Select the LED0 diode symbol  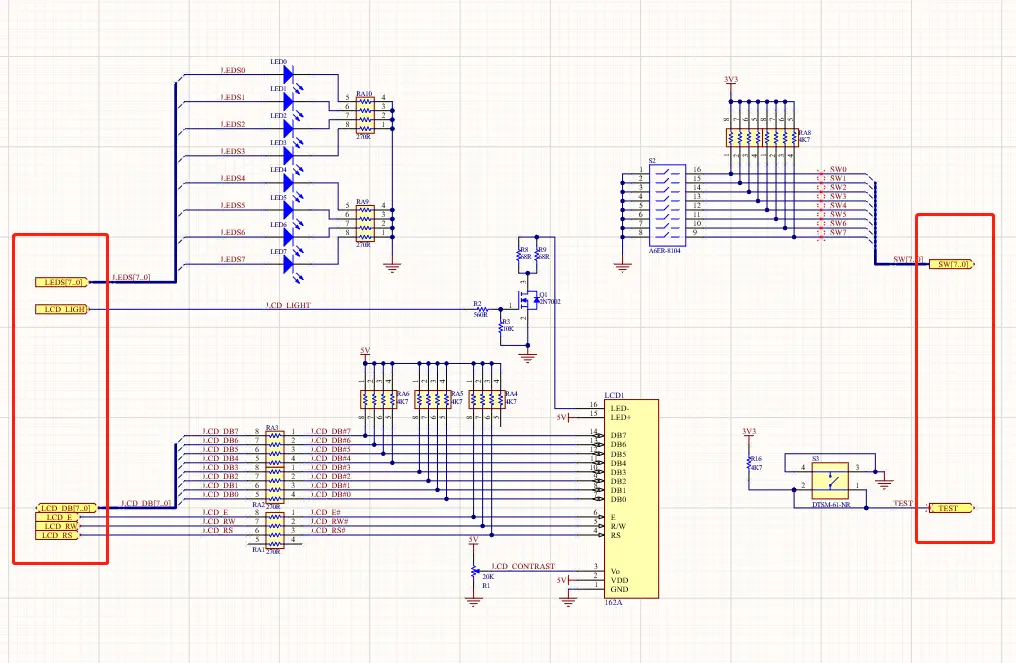click(289, 75)
